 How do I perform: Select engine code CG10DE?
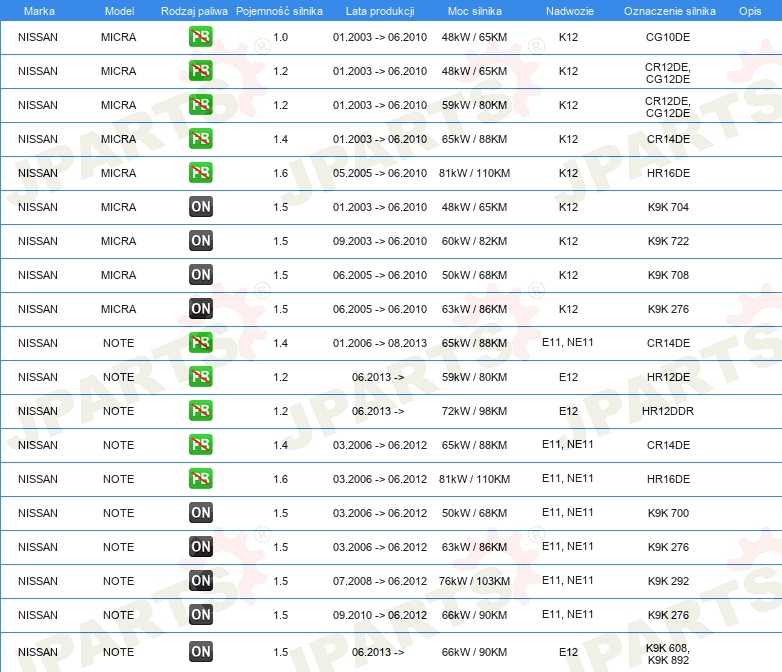coord(668,37)
